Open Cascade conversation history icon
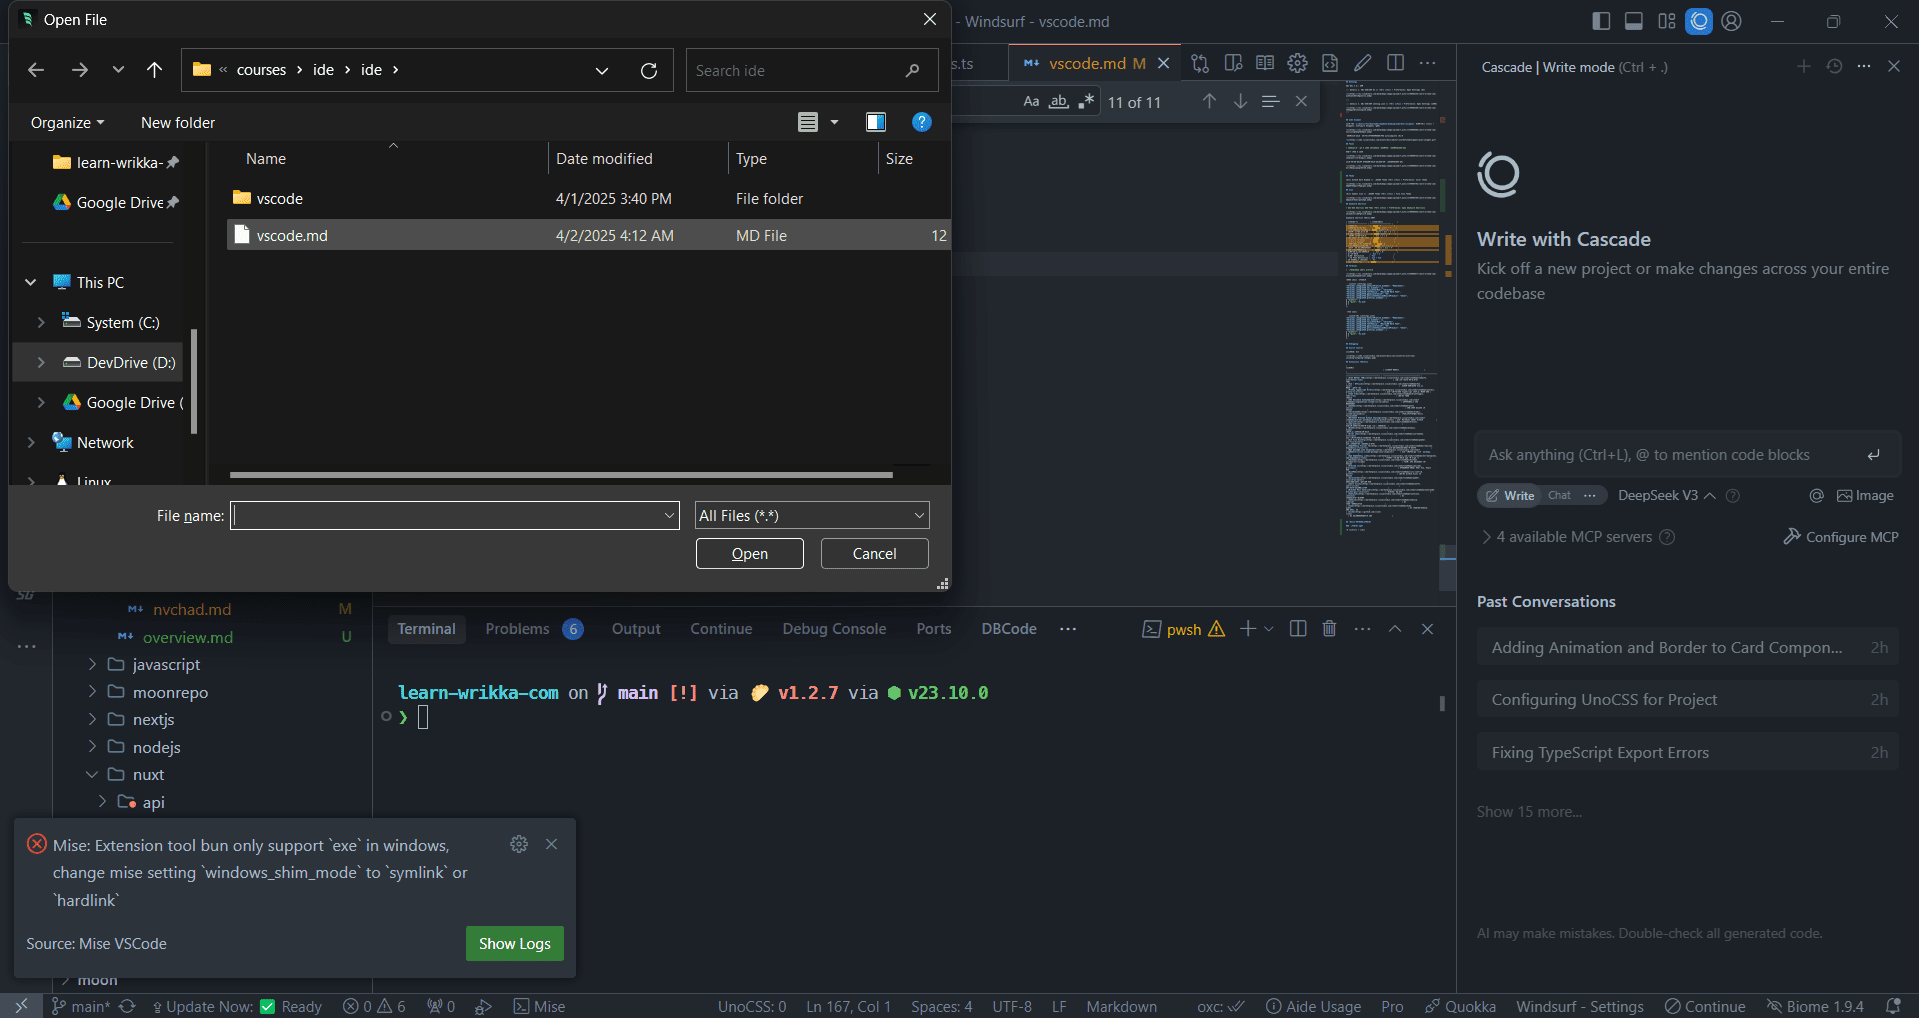The image size is (1919, 1018). click(1834, 66)
